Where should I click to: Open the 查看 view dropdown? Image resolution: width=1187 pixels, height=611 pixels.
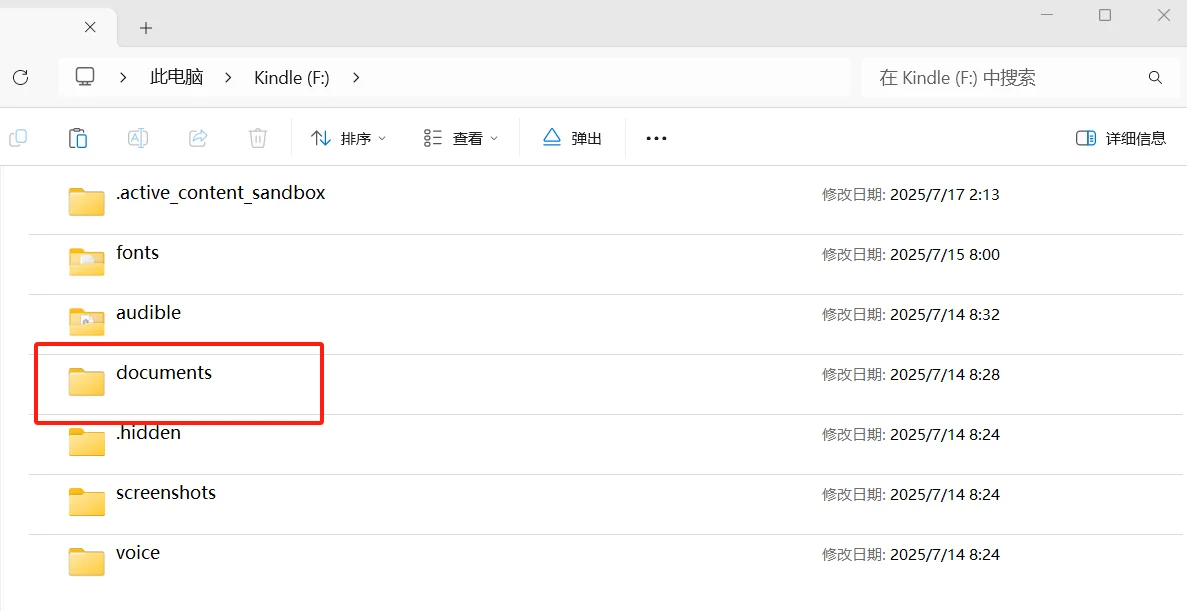(460, 139)
